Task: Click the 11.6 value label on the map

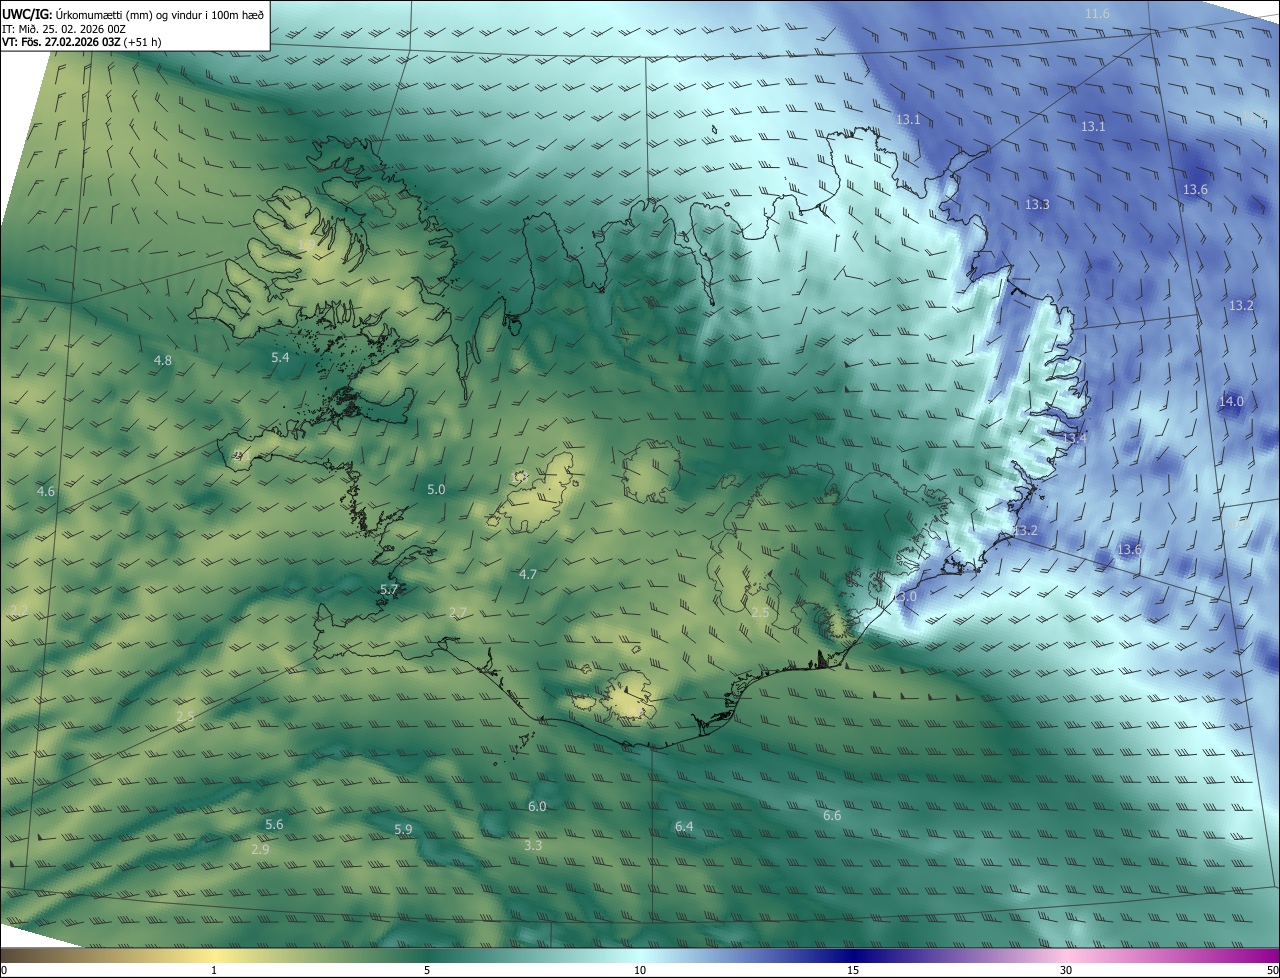Action: 1097,13
